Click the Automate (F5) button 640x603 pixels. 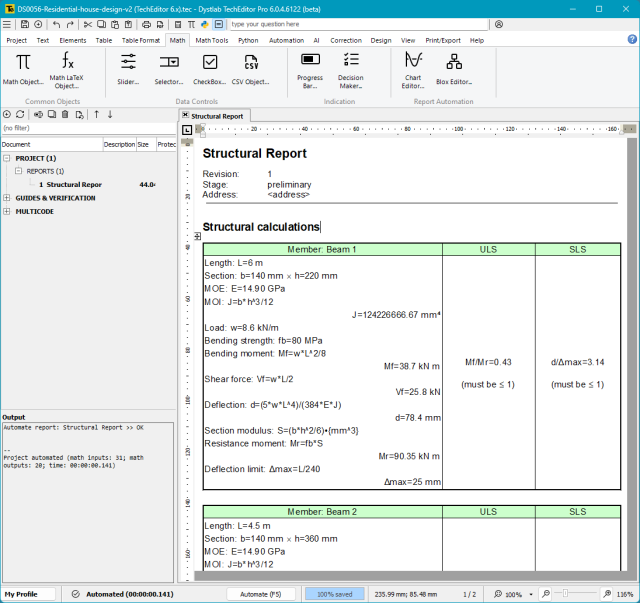(x=261, y=594)
